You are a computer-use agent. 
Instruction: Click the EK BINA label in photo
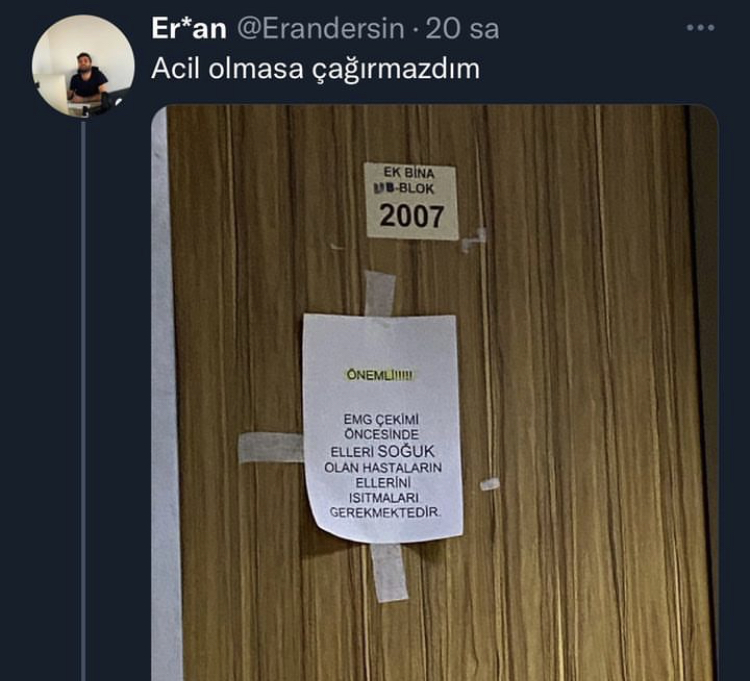coord(409,172)
